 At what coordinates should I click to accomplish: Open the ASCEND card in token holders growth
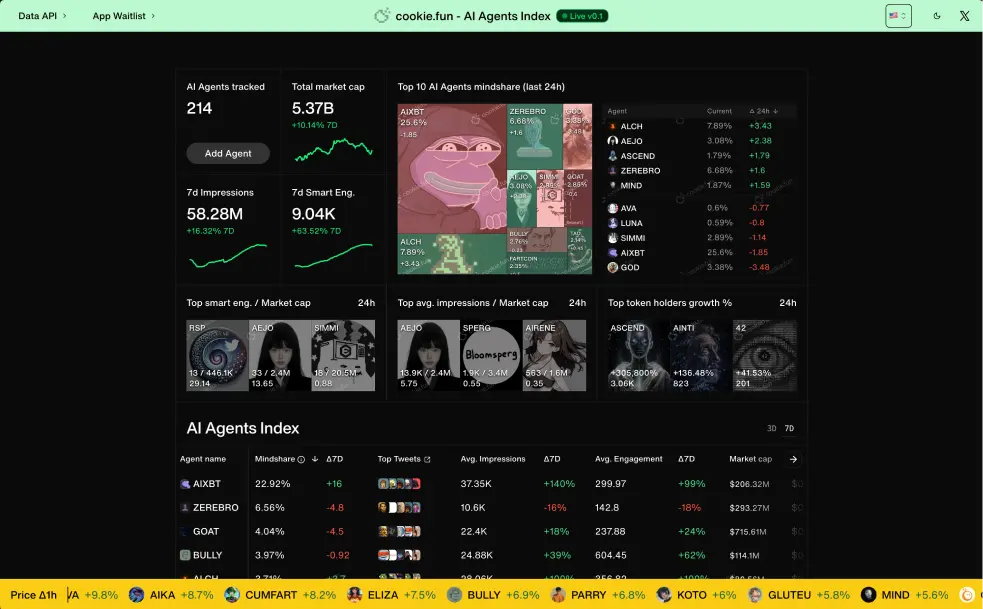click(x=639, y=356)
